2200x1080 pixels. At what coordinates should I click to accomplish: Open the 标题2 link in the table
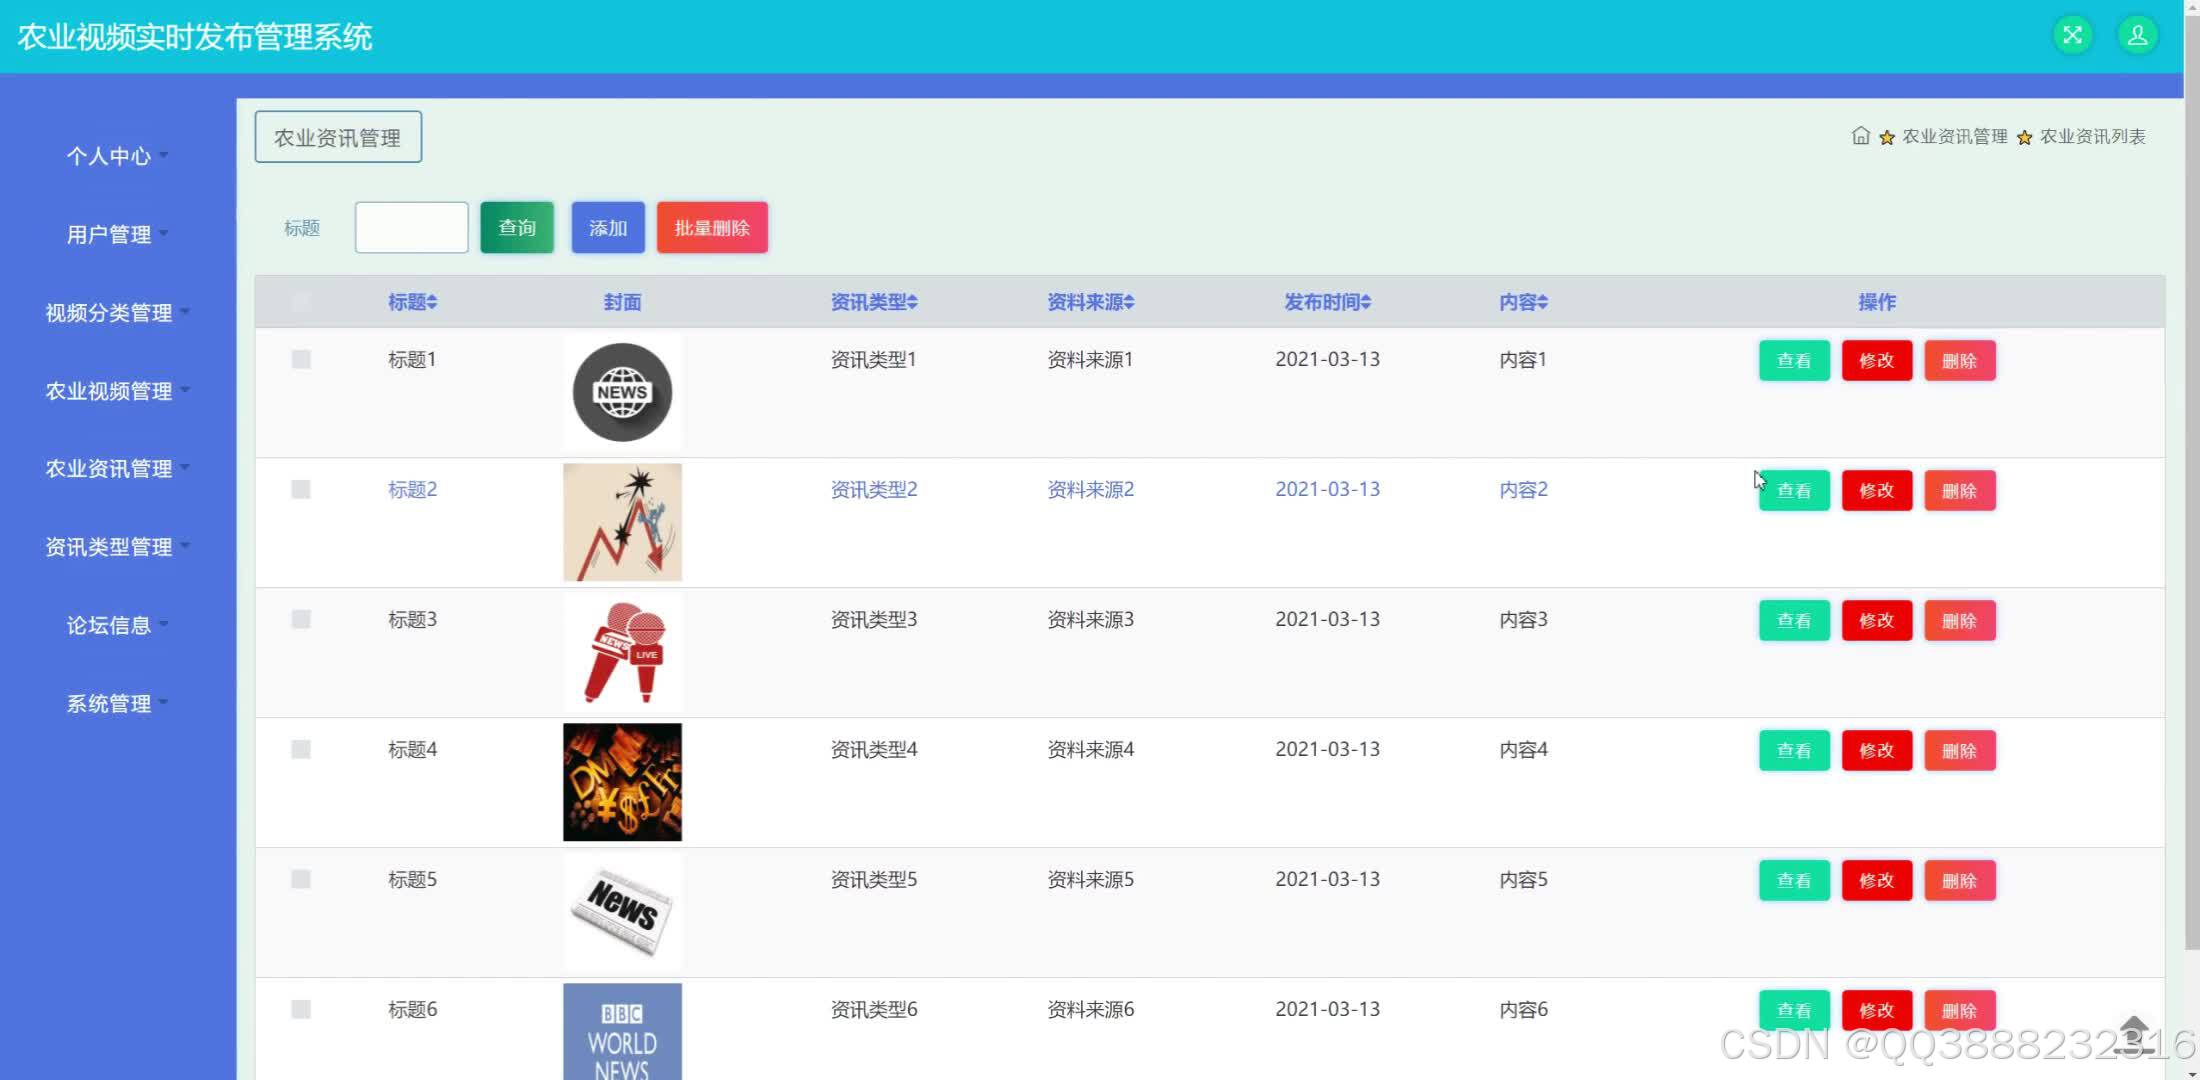click(411, 489)
